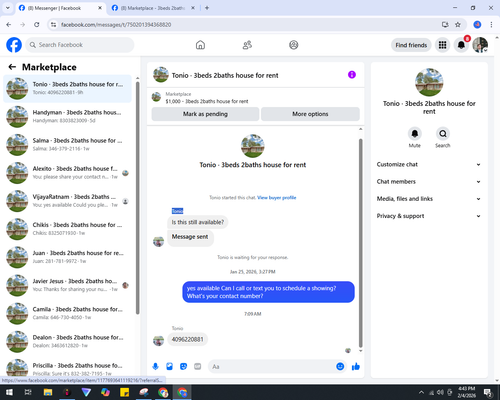Image resolution: width=500 pixels, height=400 pixels.
Task: Click the Chrome three-dot menu icon
Action: tap(491, 25)
